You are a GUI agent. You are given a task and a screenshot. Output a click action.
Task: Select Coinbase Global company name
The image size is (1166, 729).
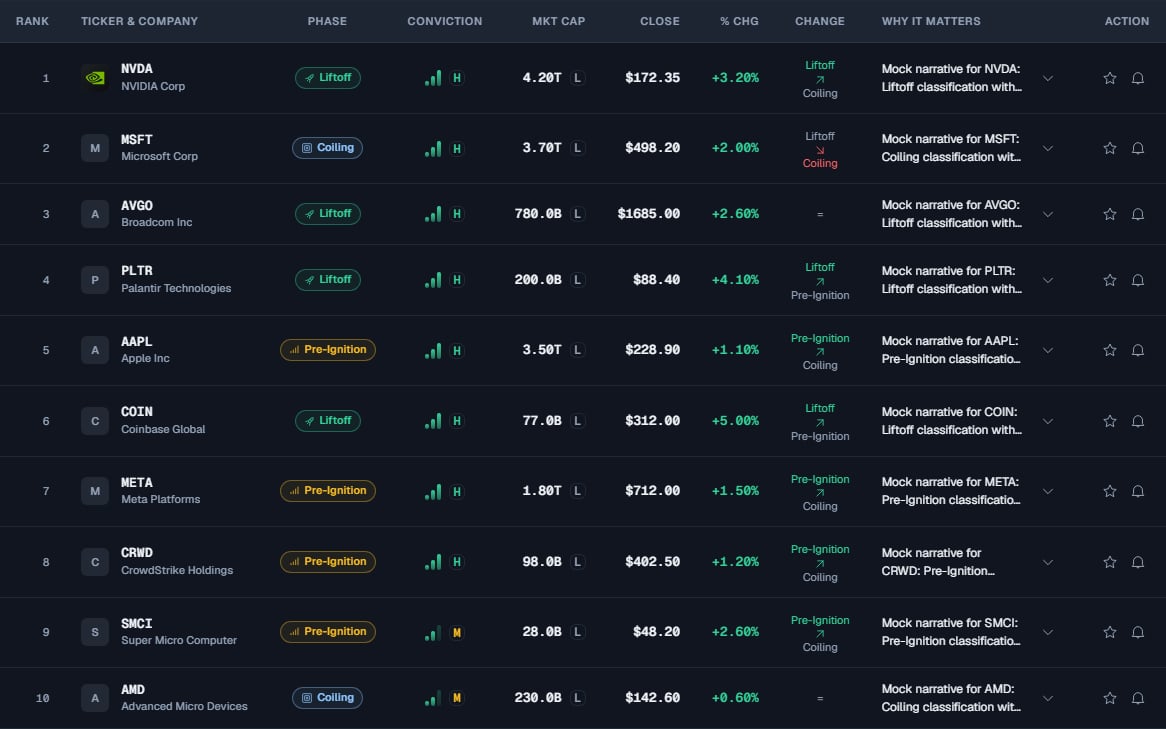click(x=163, y=429)
